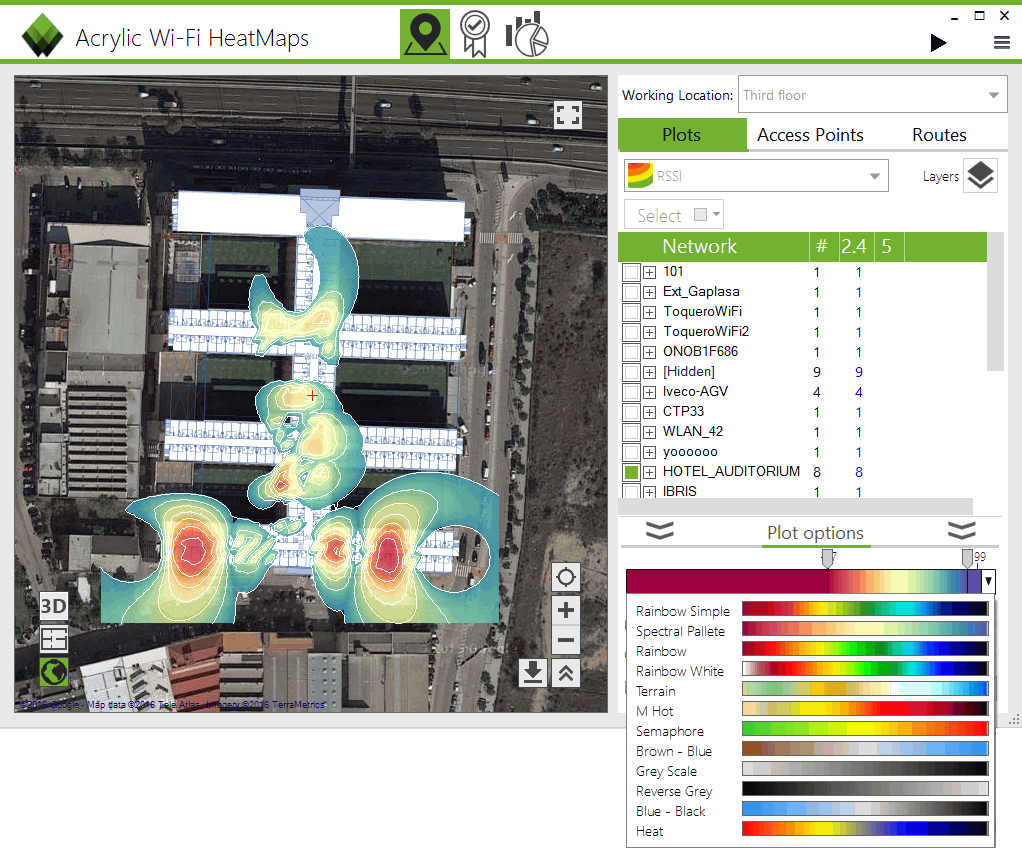Switch to the Access Points tab
1022x848 pixels.
(810, 135)
